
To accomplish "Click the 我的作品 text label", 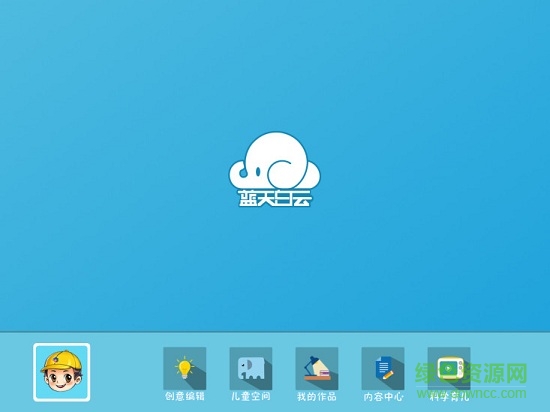I will pos(317,397).
